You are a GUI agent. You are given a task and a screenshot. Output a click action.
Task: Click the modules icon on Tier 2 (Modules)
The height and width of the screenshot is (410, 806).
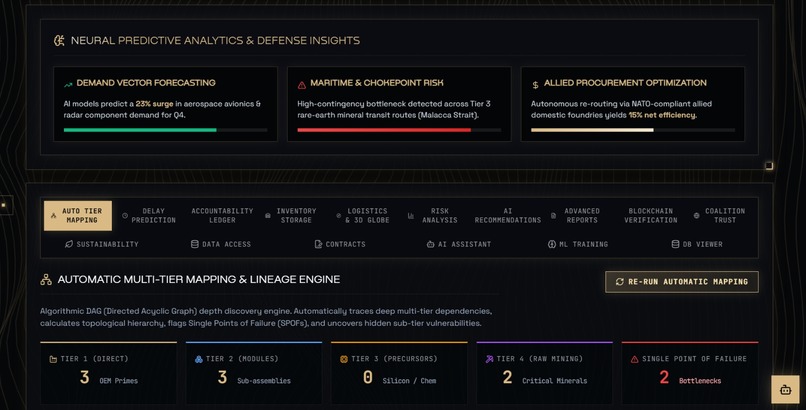click(198, 359)
